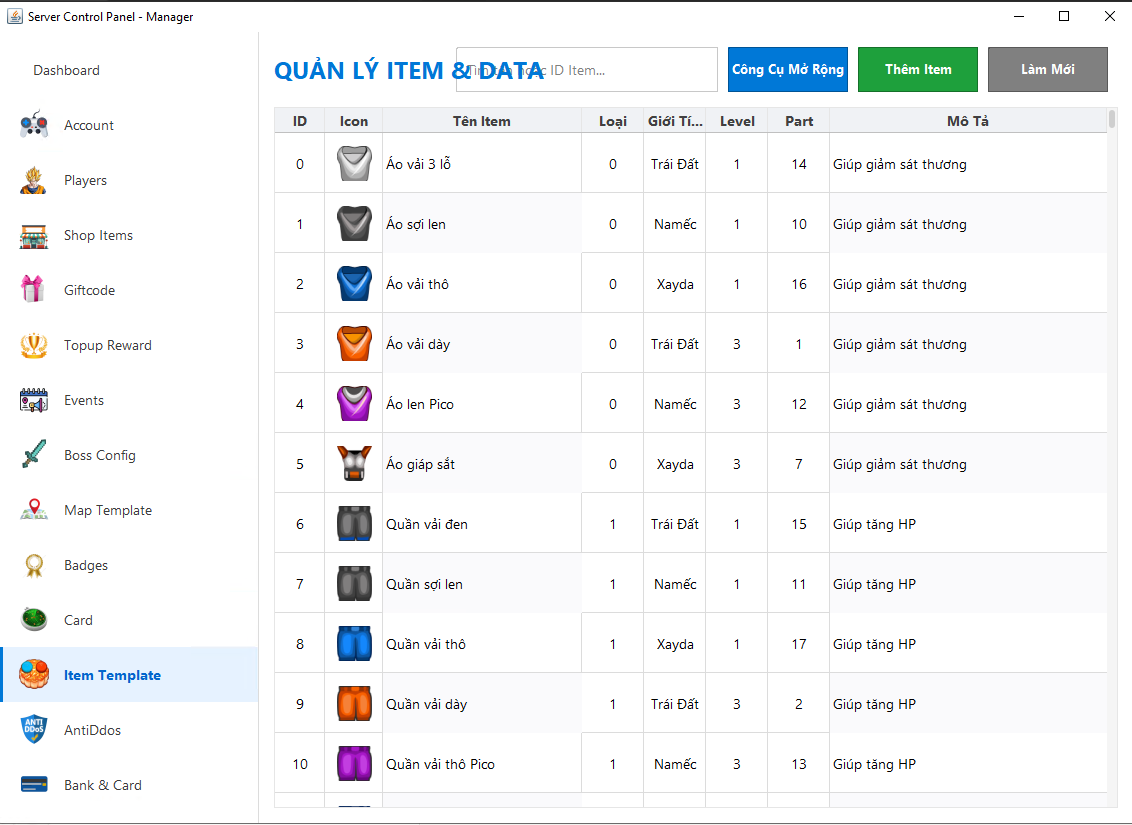This screenshot has width=1132, height=825.
Task: Click the Boss Config sword icon
Action: (34, 455)
